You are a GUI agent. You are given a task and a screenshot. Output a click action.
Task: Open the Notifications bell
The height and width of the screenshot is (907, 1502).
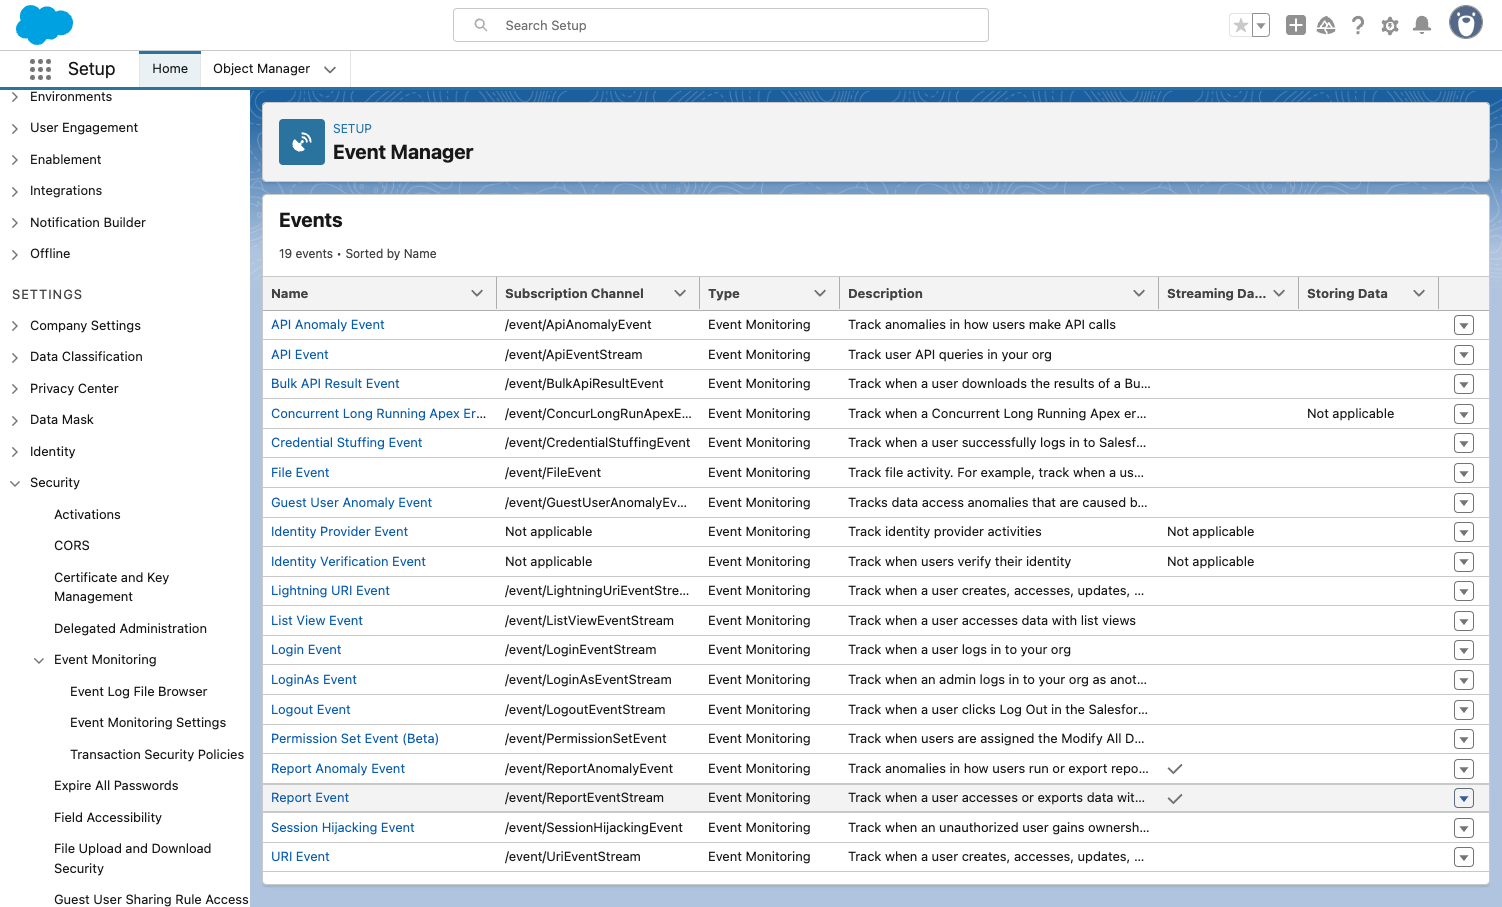pos(1421,26)
